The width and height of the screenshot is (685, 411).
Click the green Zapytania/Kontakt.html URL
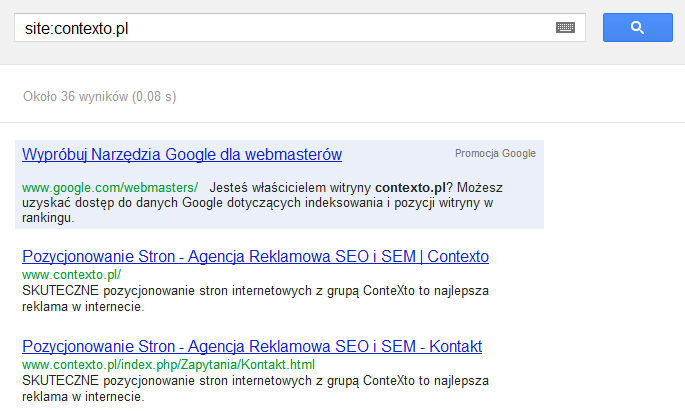168,364
